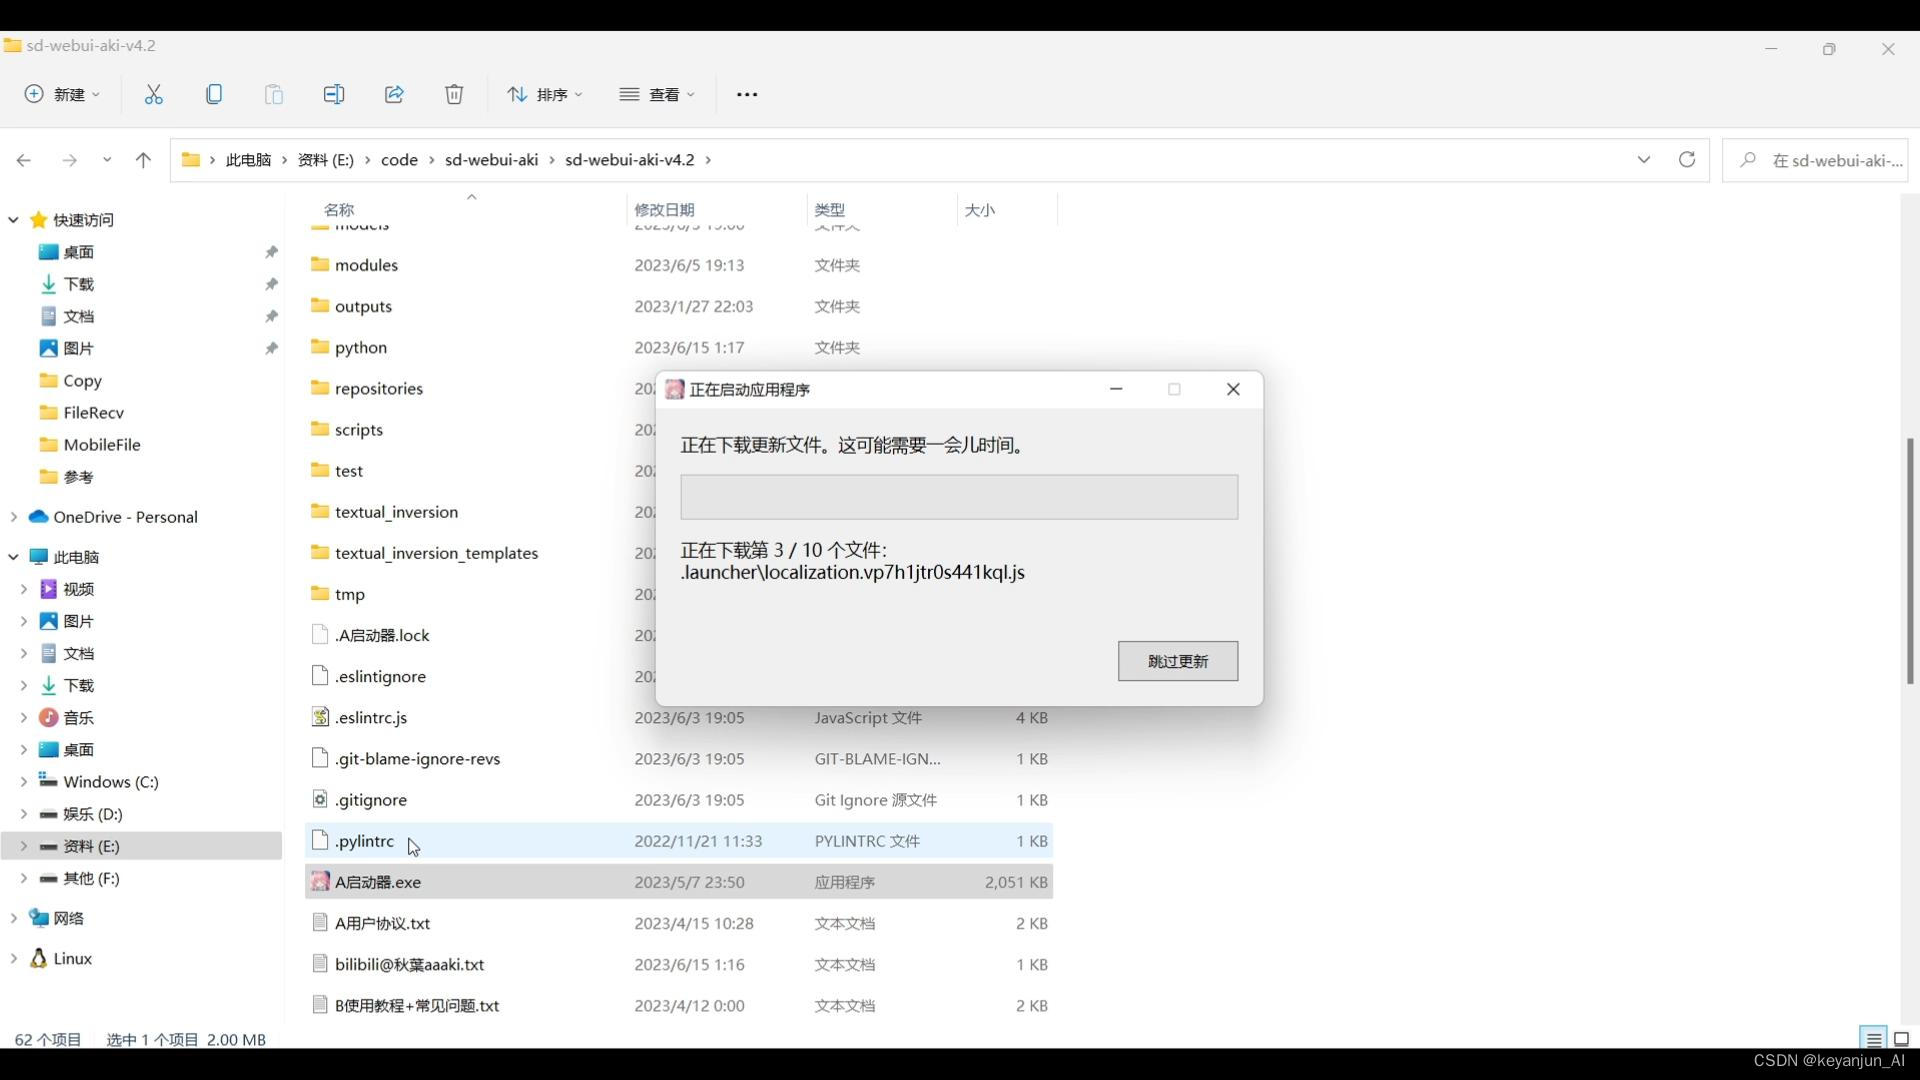Image resolution: width=1920 pixels, height=1080 pixels.
Task: Open 视频 under 此电脑
Action: pos(78,589)
